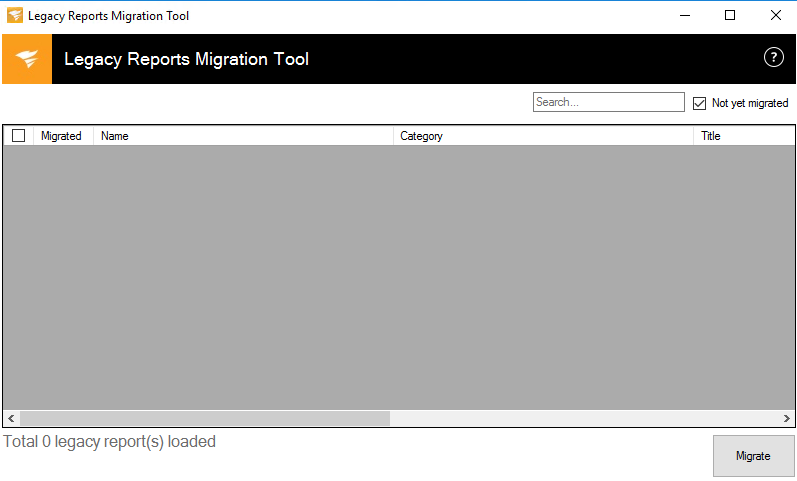Click the small app icon in title bar
This screenshot has width=797, height=481.
(15, 15)
